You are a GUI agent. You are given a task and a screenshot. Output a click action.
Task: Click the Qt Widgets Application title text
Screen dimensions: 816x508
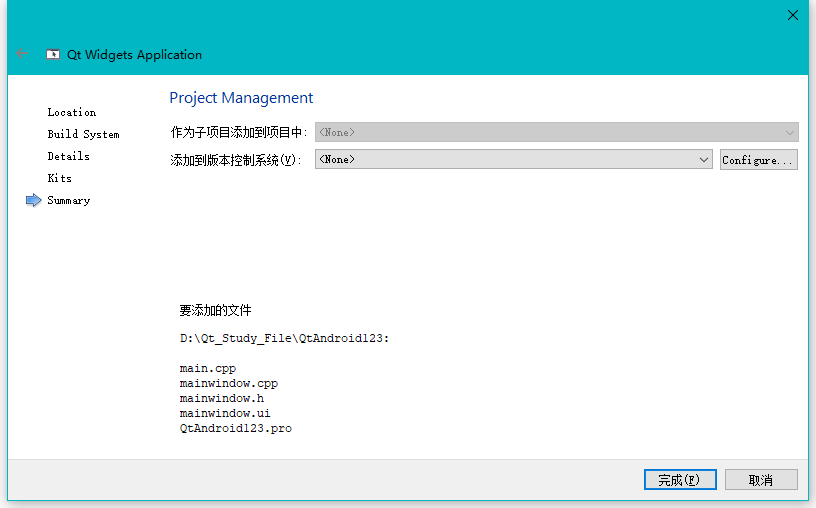pyautogui.click(x=134, y=55)
